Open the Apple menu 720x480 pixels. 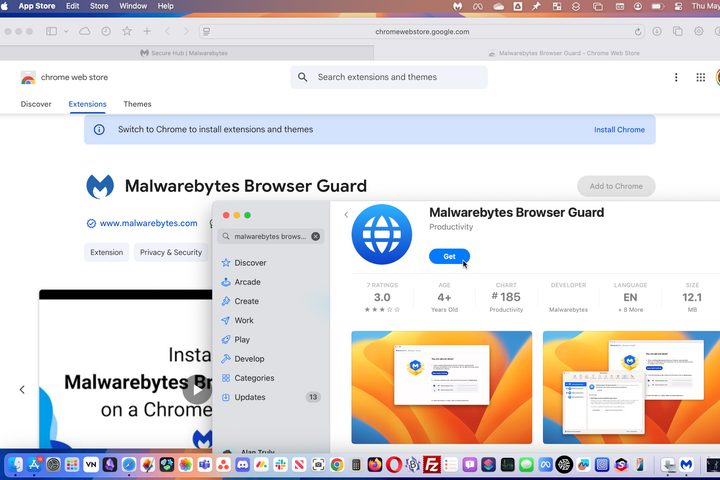[5, 6]
